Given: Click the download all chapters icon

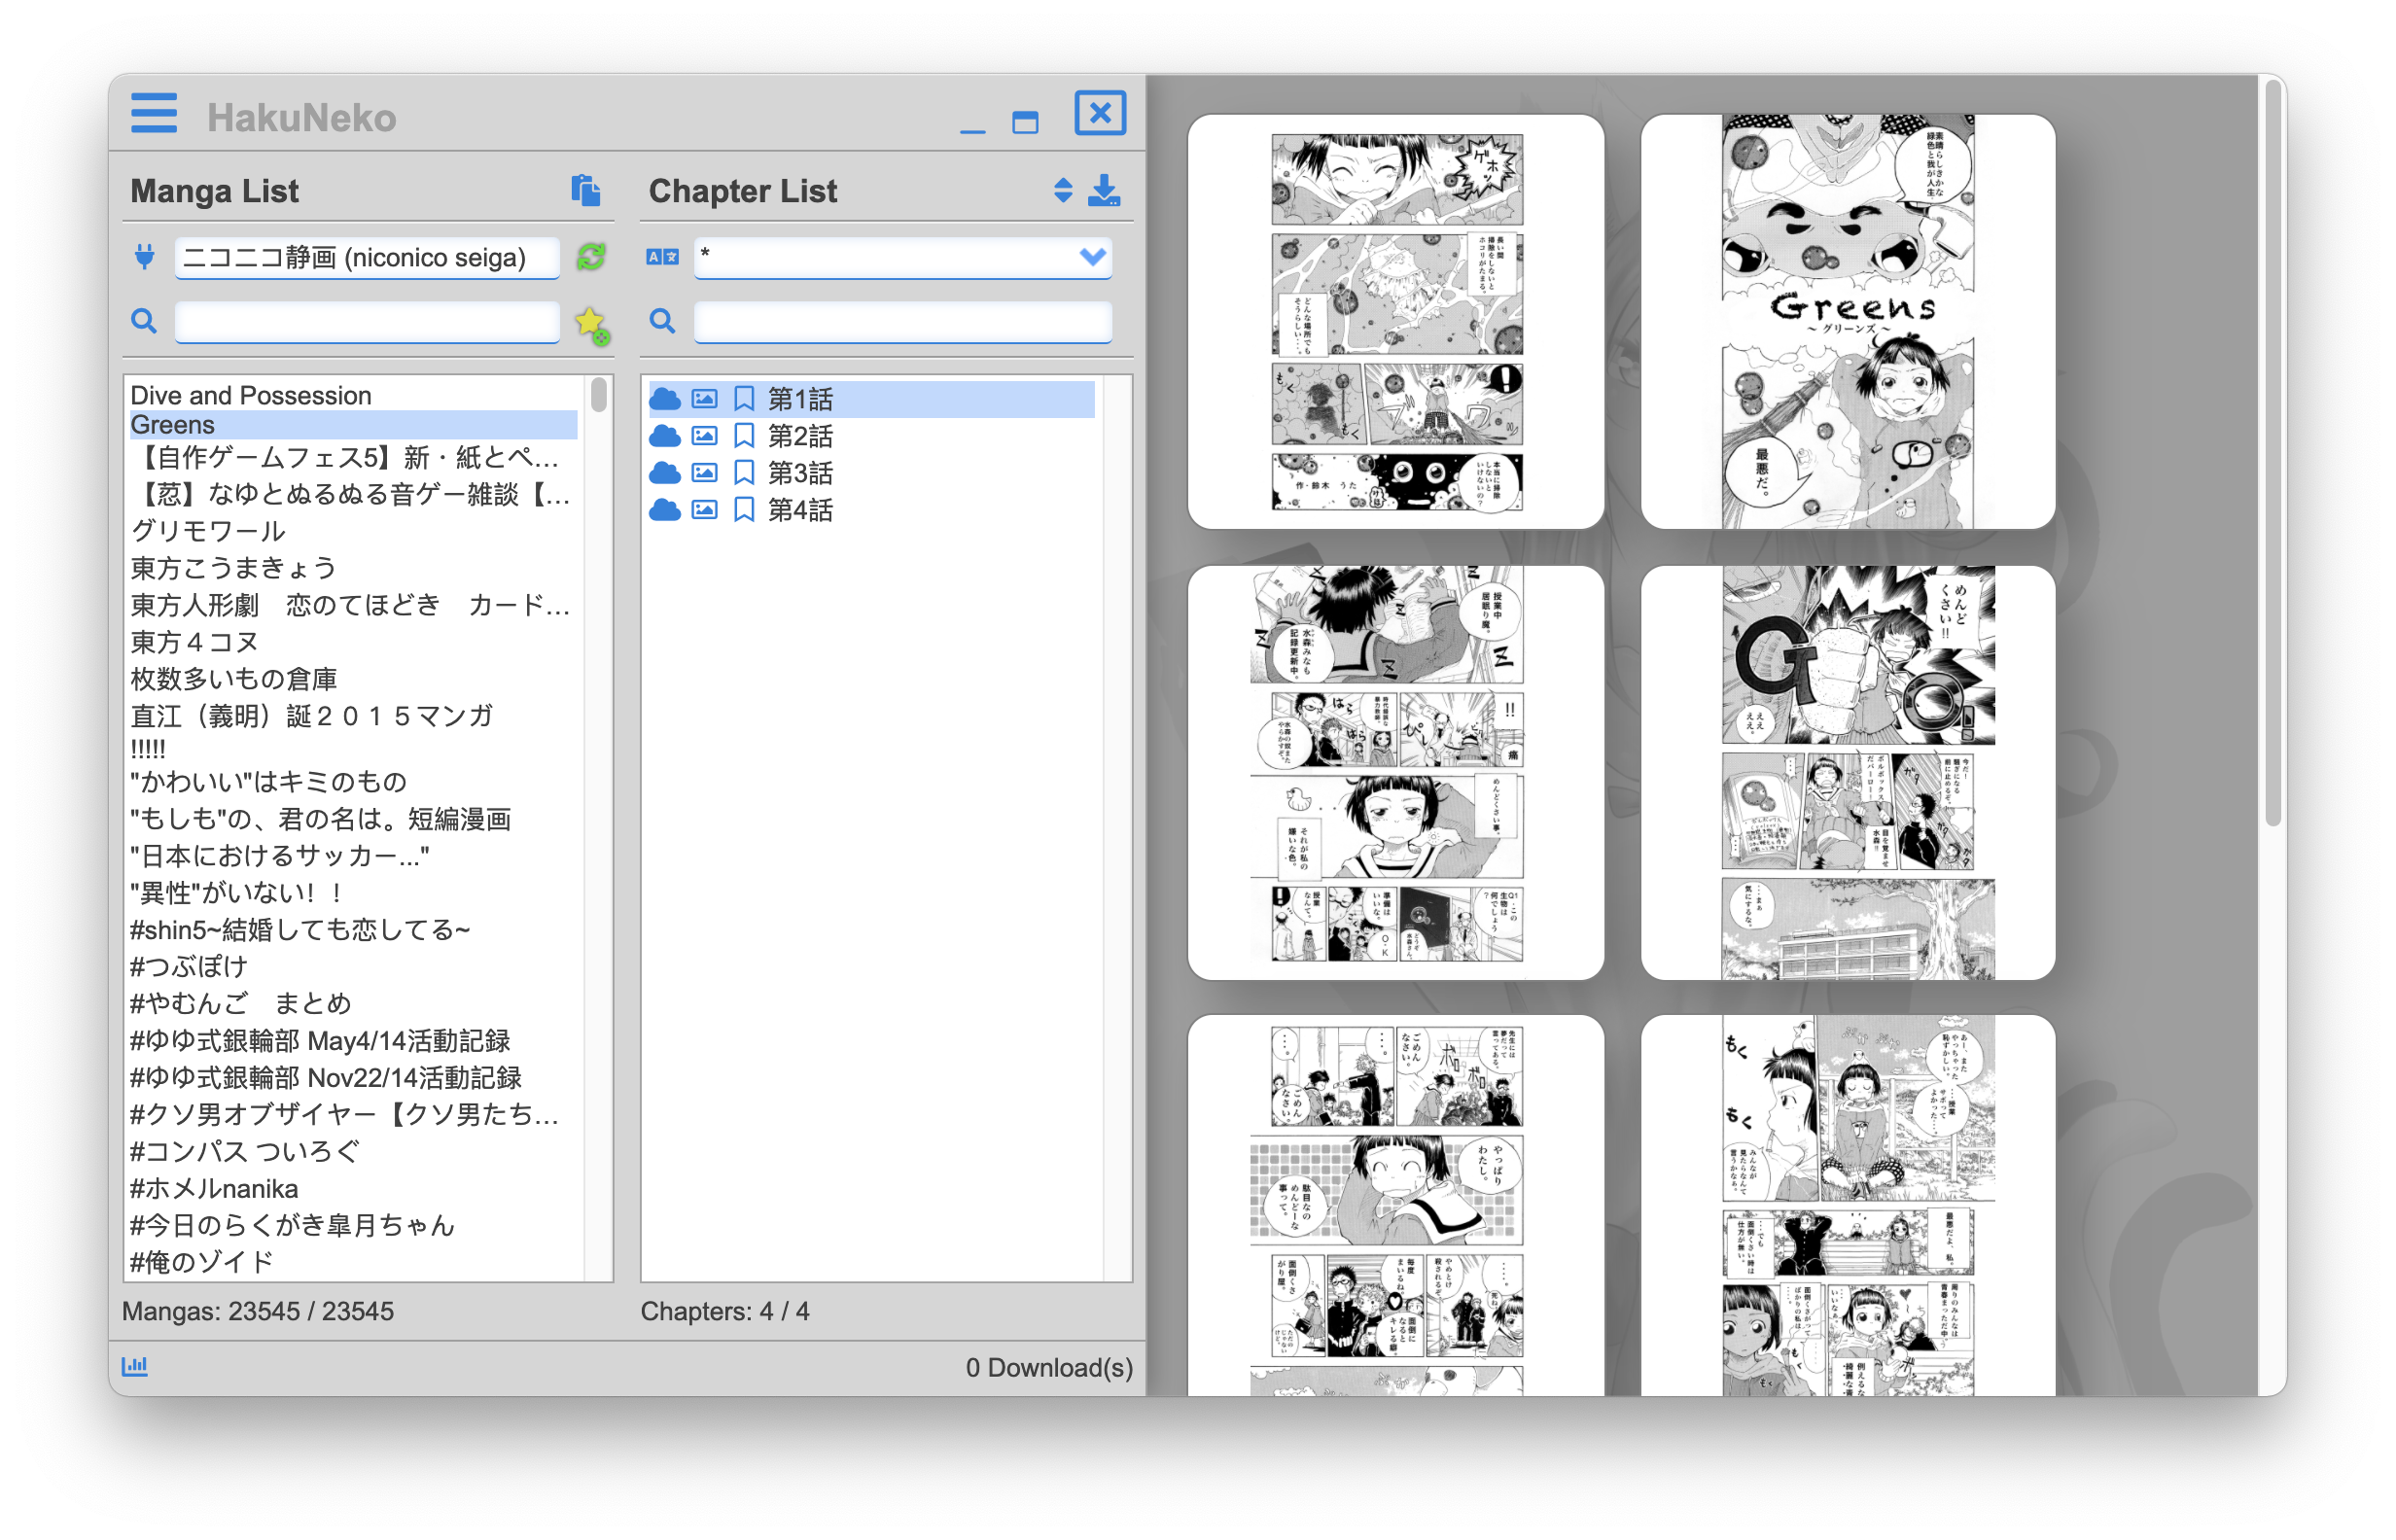Looking at the screenshot, I should [1104, 191].
